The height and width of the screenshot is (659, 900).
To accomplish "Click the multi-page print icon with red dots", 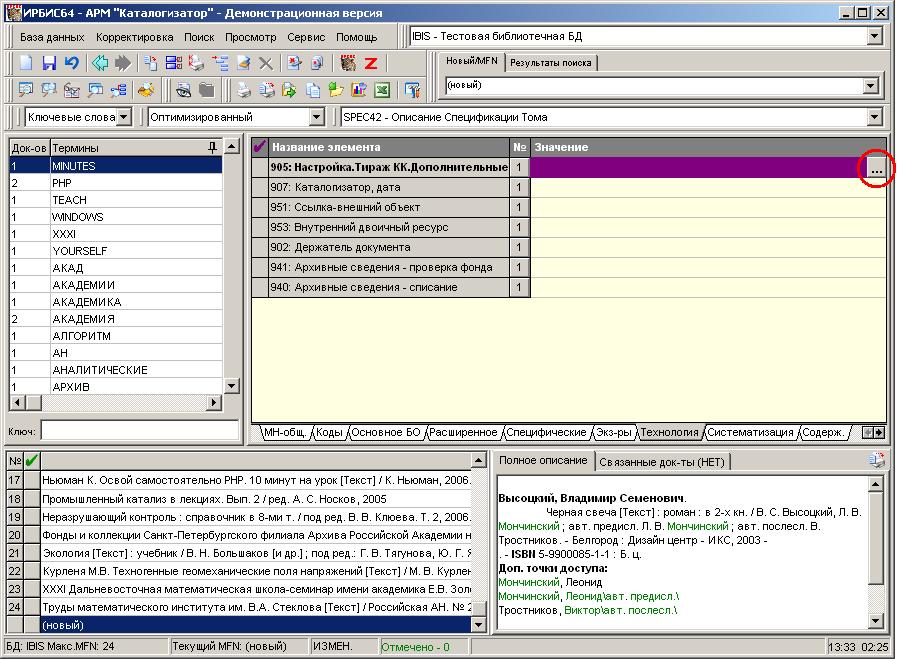I will click(x=267, y=90).
